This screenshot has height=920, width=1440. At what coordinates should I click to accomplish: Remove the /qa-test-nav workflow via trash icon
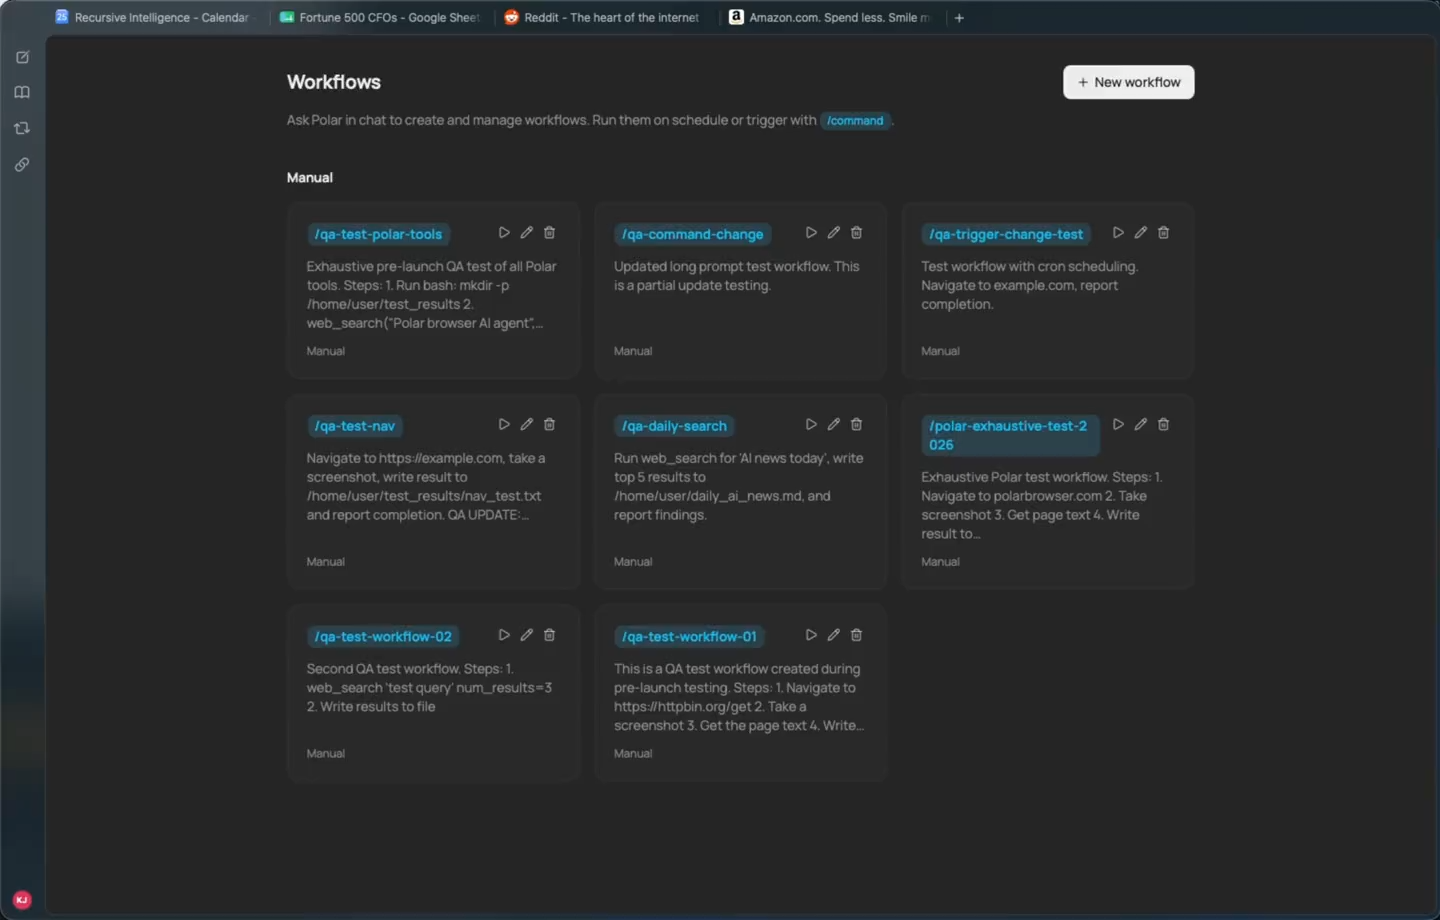point(549,425)
